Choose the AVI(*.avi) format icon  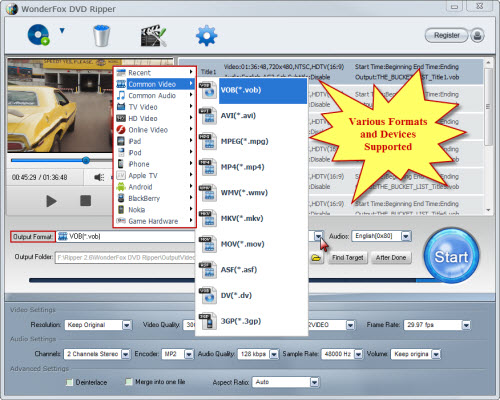pos(208,116)
